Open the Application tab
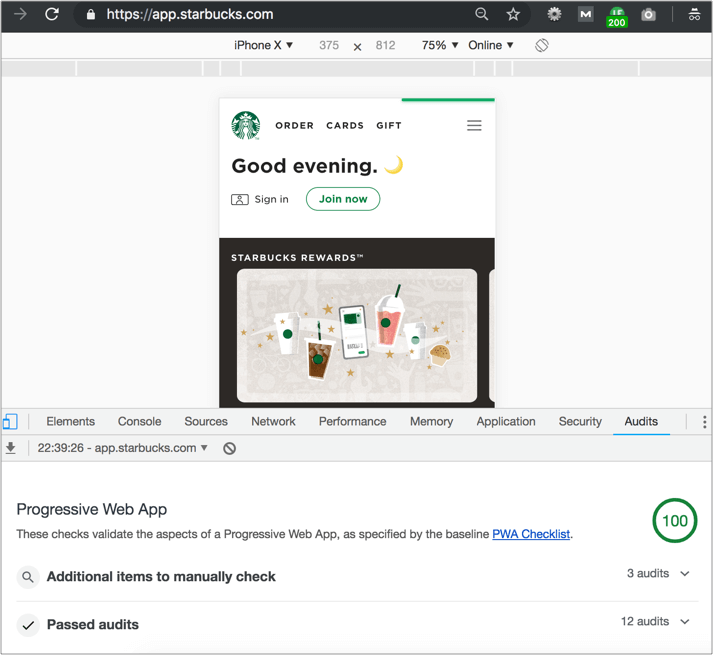 click(506, 422)
